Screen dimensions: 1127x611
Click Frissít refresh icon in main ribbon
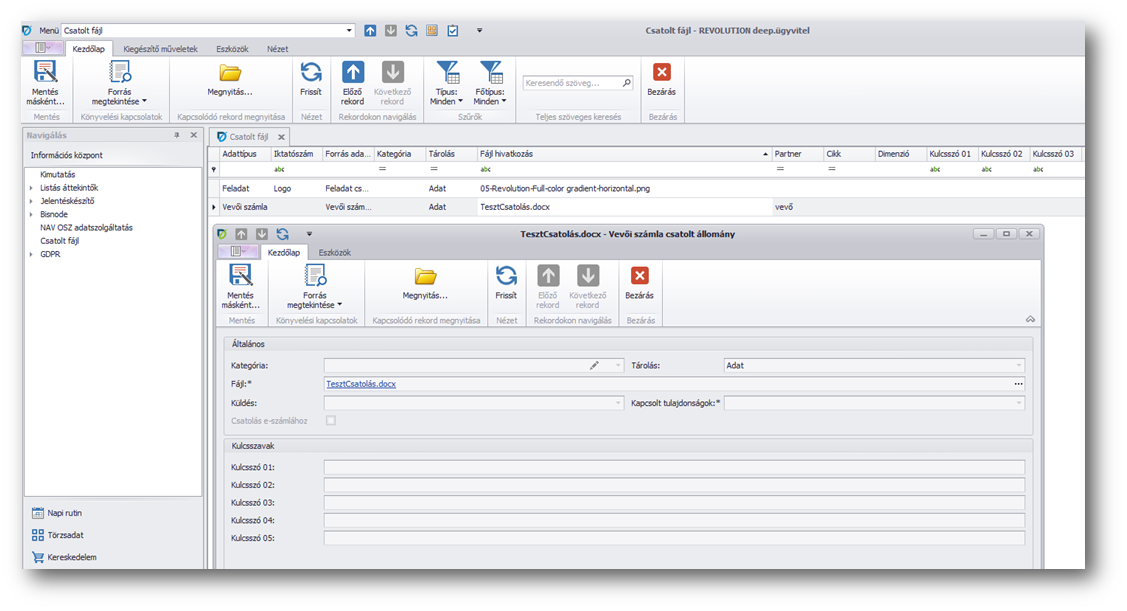(311, 73)
